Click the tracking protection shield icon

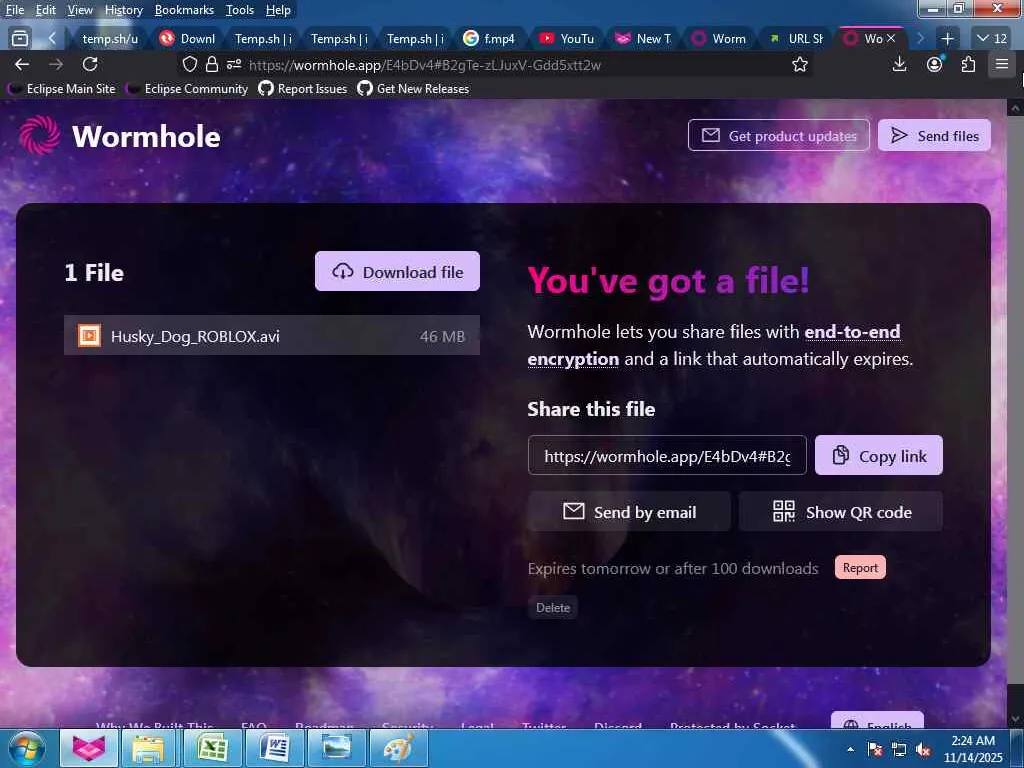pyautogui.click(x=189, y=64)
